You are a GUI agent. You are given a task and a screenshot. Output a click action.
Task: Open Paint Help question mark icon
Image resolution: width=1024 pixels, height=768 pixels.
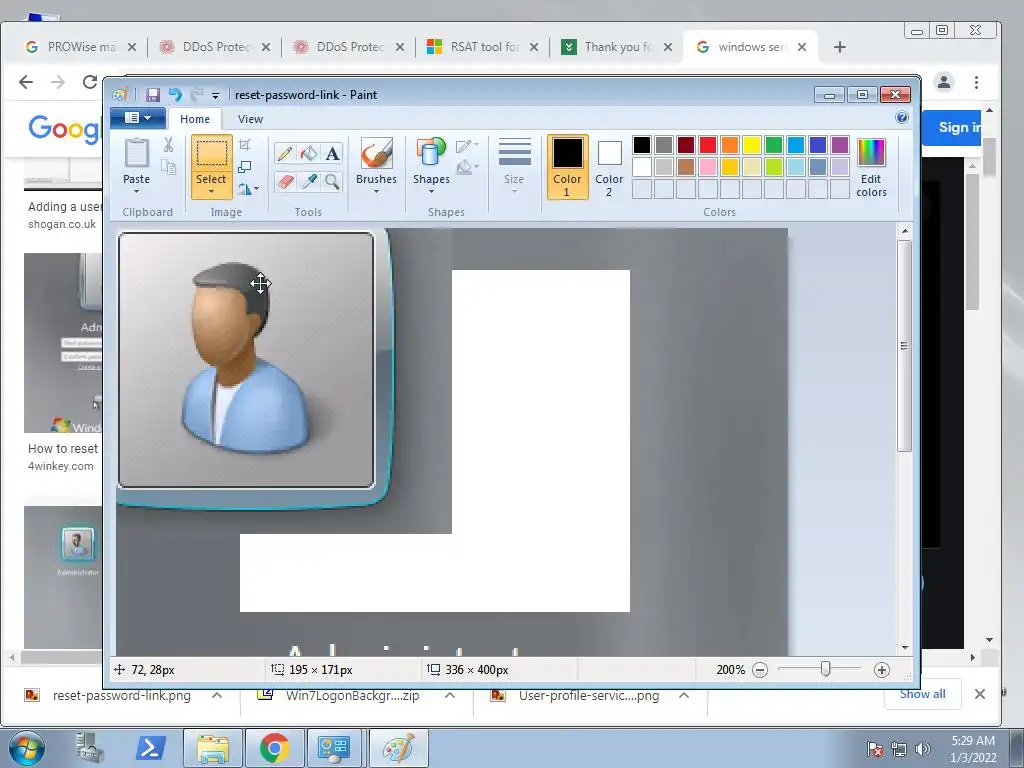click(902, 118)
